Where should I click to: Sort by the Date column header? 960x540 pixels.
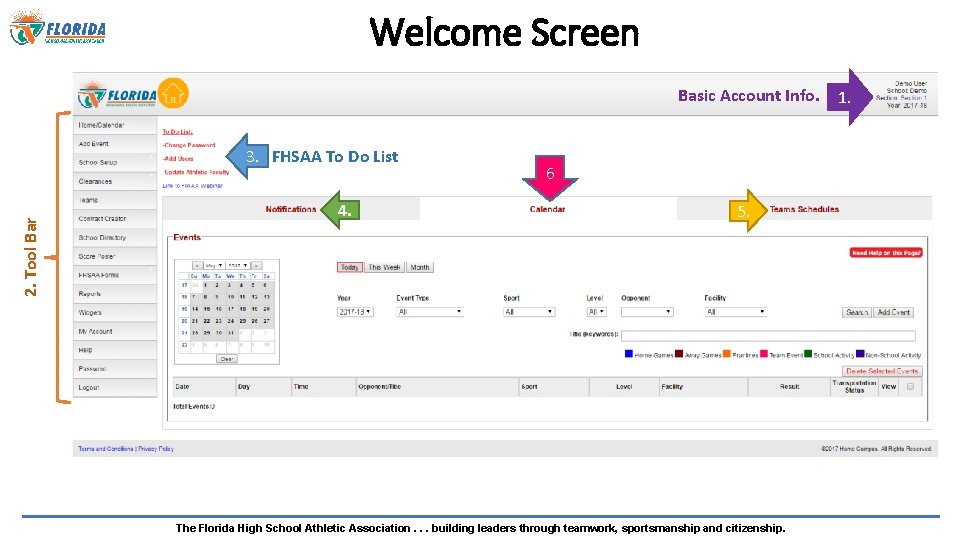pos(204,387)
